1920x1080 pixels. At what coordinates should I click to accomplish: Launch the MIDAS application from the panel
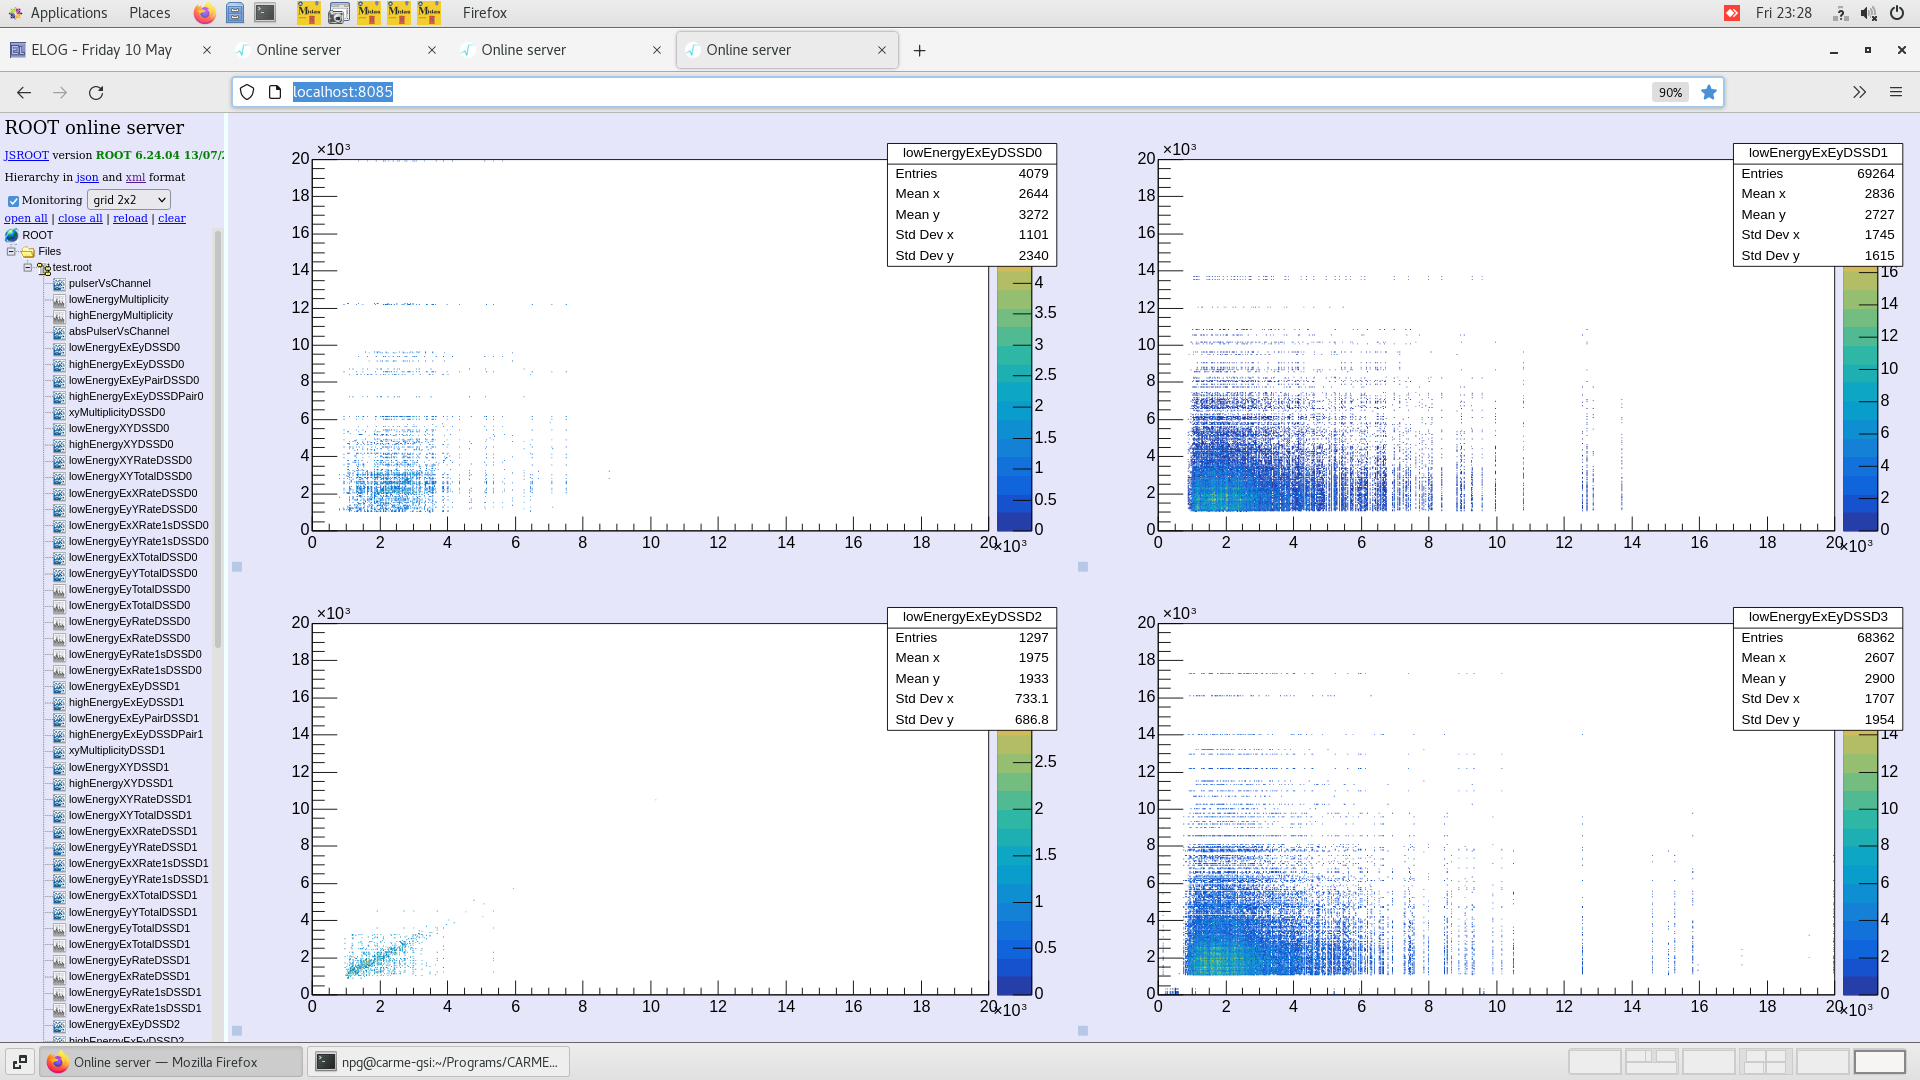310,13
